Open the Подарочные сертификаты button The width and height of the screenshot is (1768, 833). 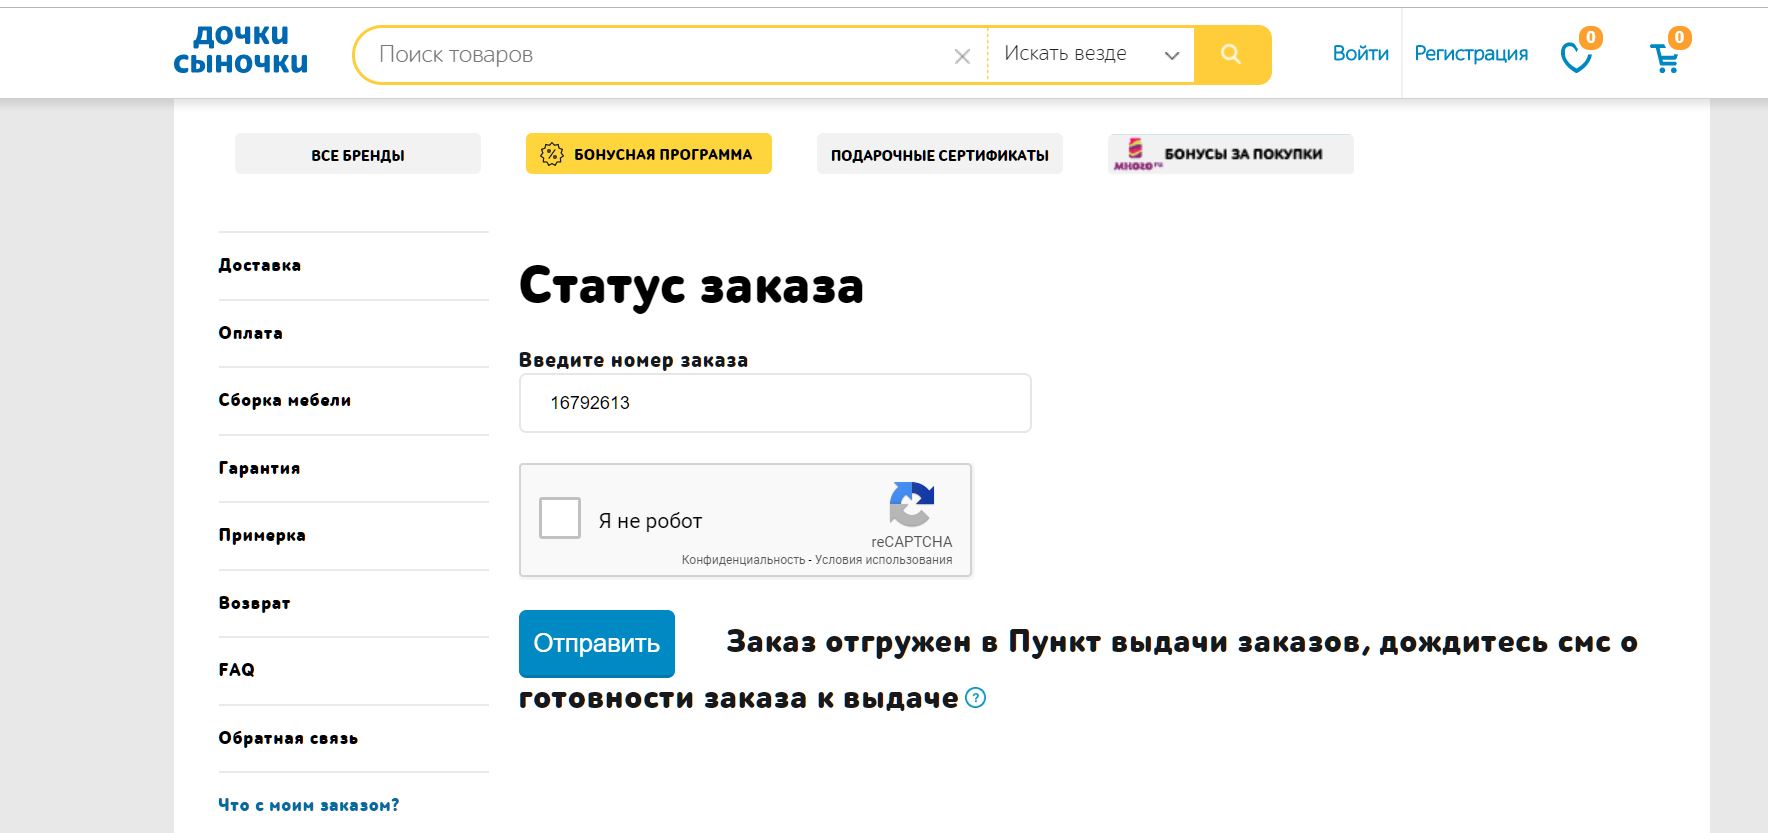pos(940,154)
